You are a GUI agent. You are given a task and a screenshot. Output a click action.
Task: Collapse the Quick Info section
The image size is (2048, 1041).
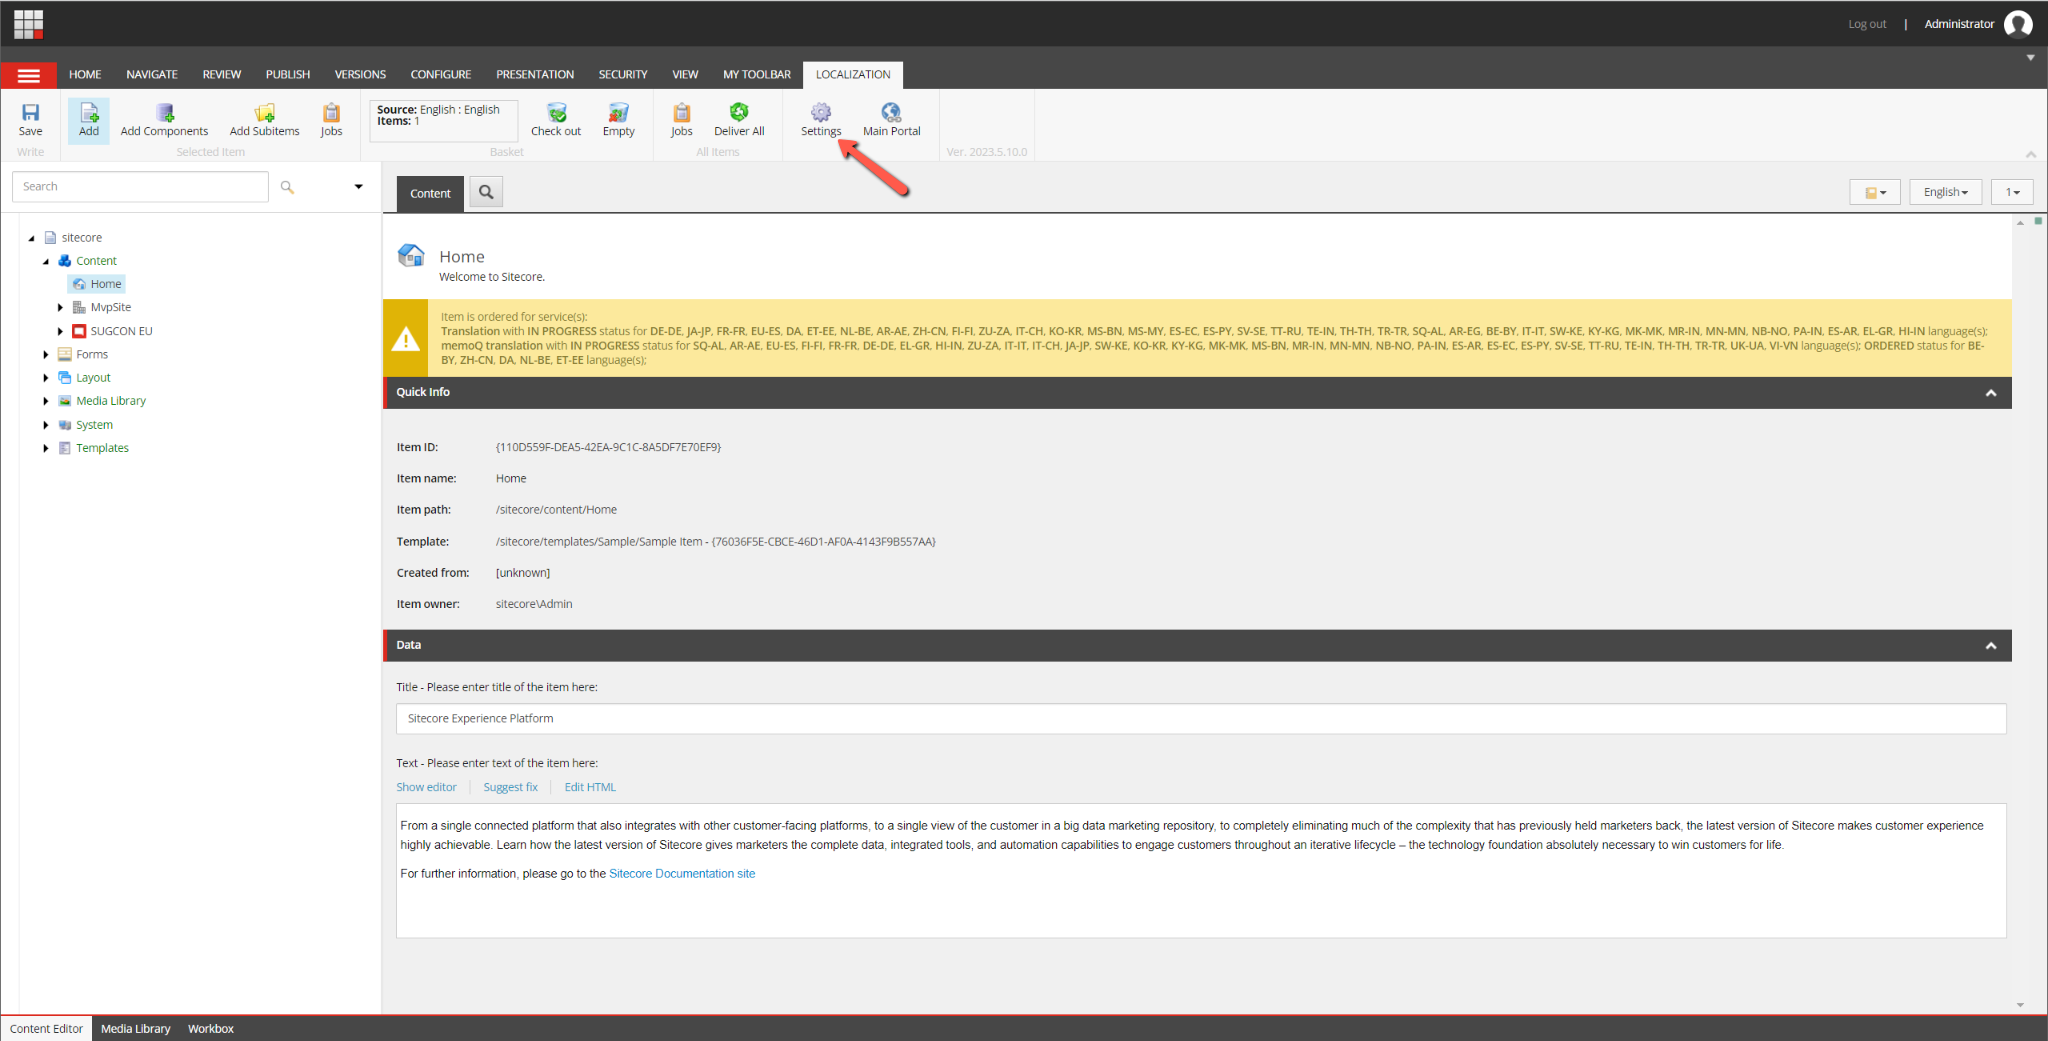coord(1990,393)
